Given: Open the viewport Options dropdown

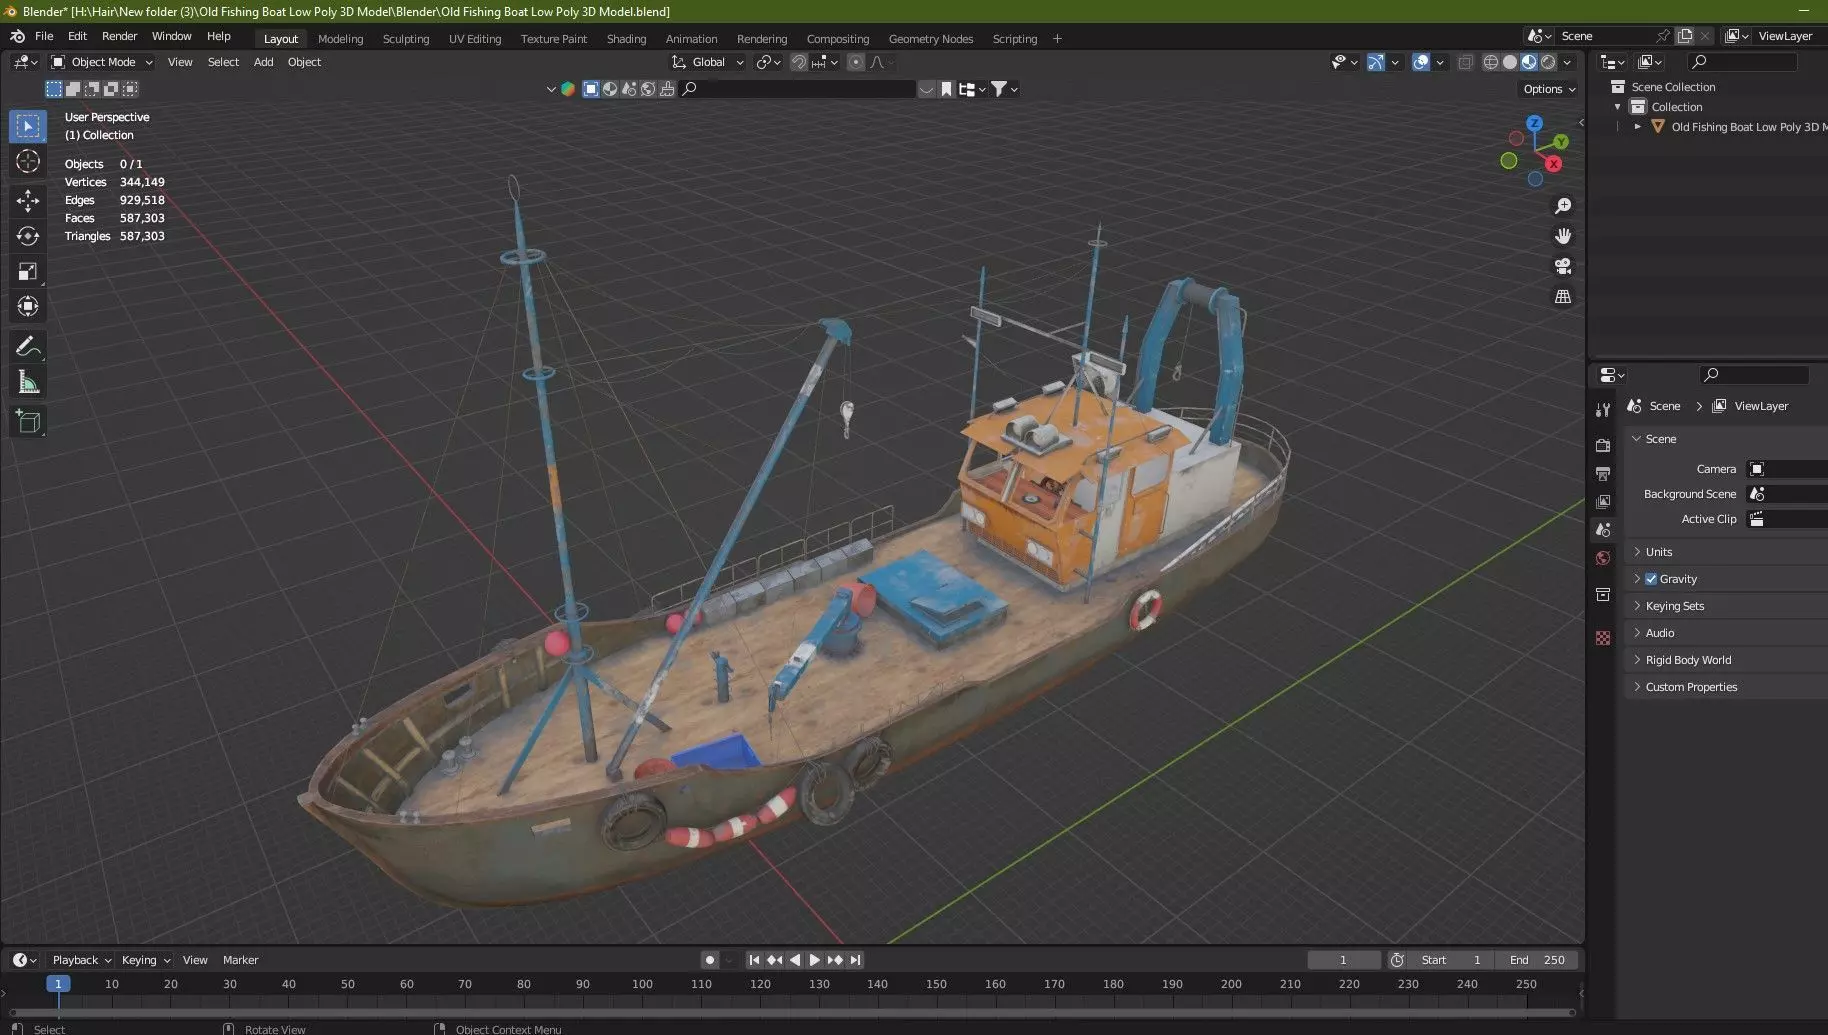Looking at the screenshot, I should (x=1549, y=89).
